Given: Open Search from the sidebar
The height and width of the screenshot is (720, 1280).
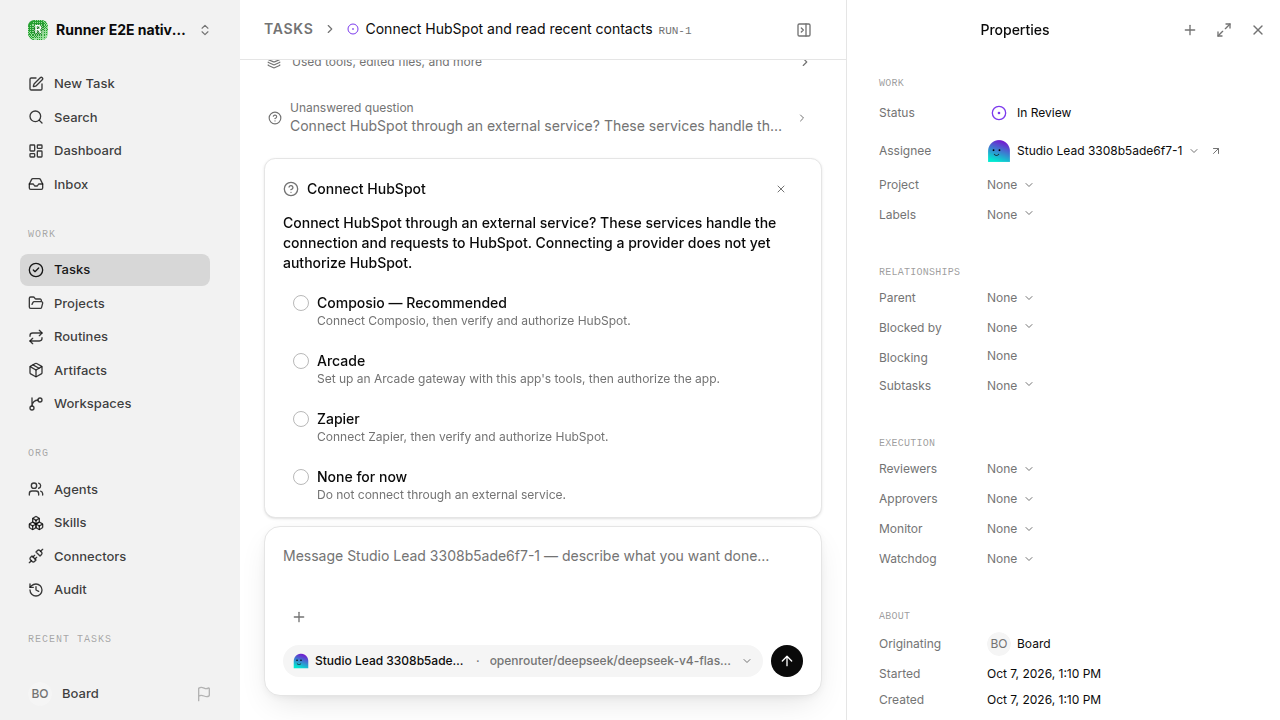Looking at the screenshot, I should tap(115, 117).
